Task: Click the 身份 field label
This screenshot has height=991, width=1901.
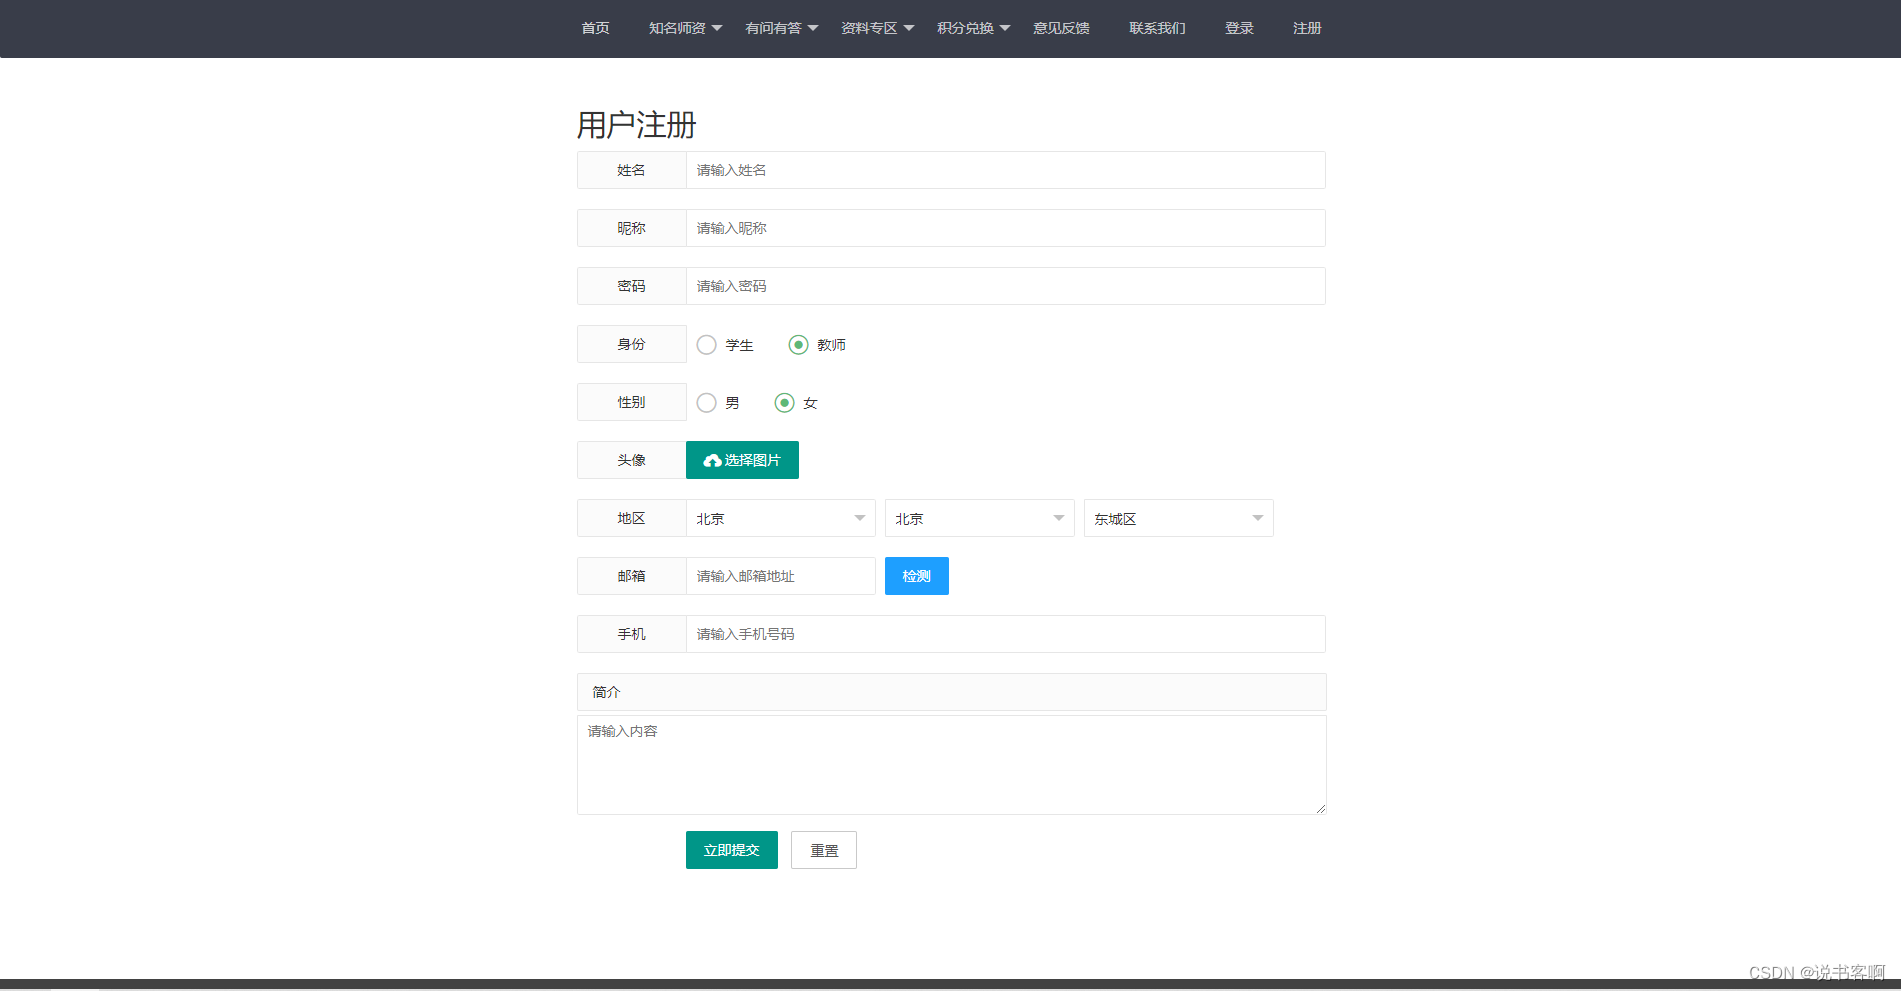Action: [x=632, y=344]
